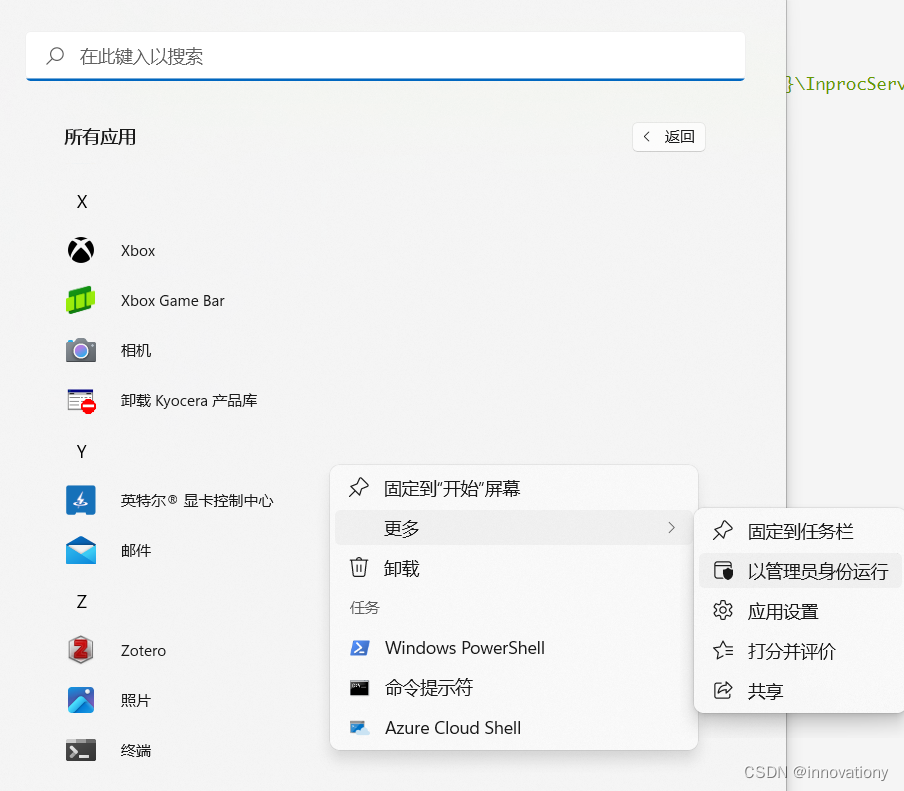Image resolution: width=904 pixels, height=791 pixels.
Task: Click the Zotero app label
Action: 143,650
